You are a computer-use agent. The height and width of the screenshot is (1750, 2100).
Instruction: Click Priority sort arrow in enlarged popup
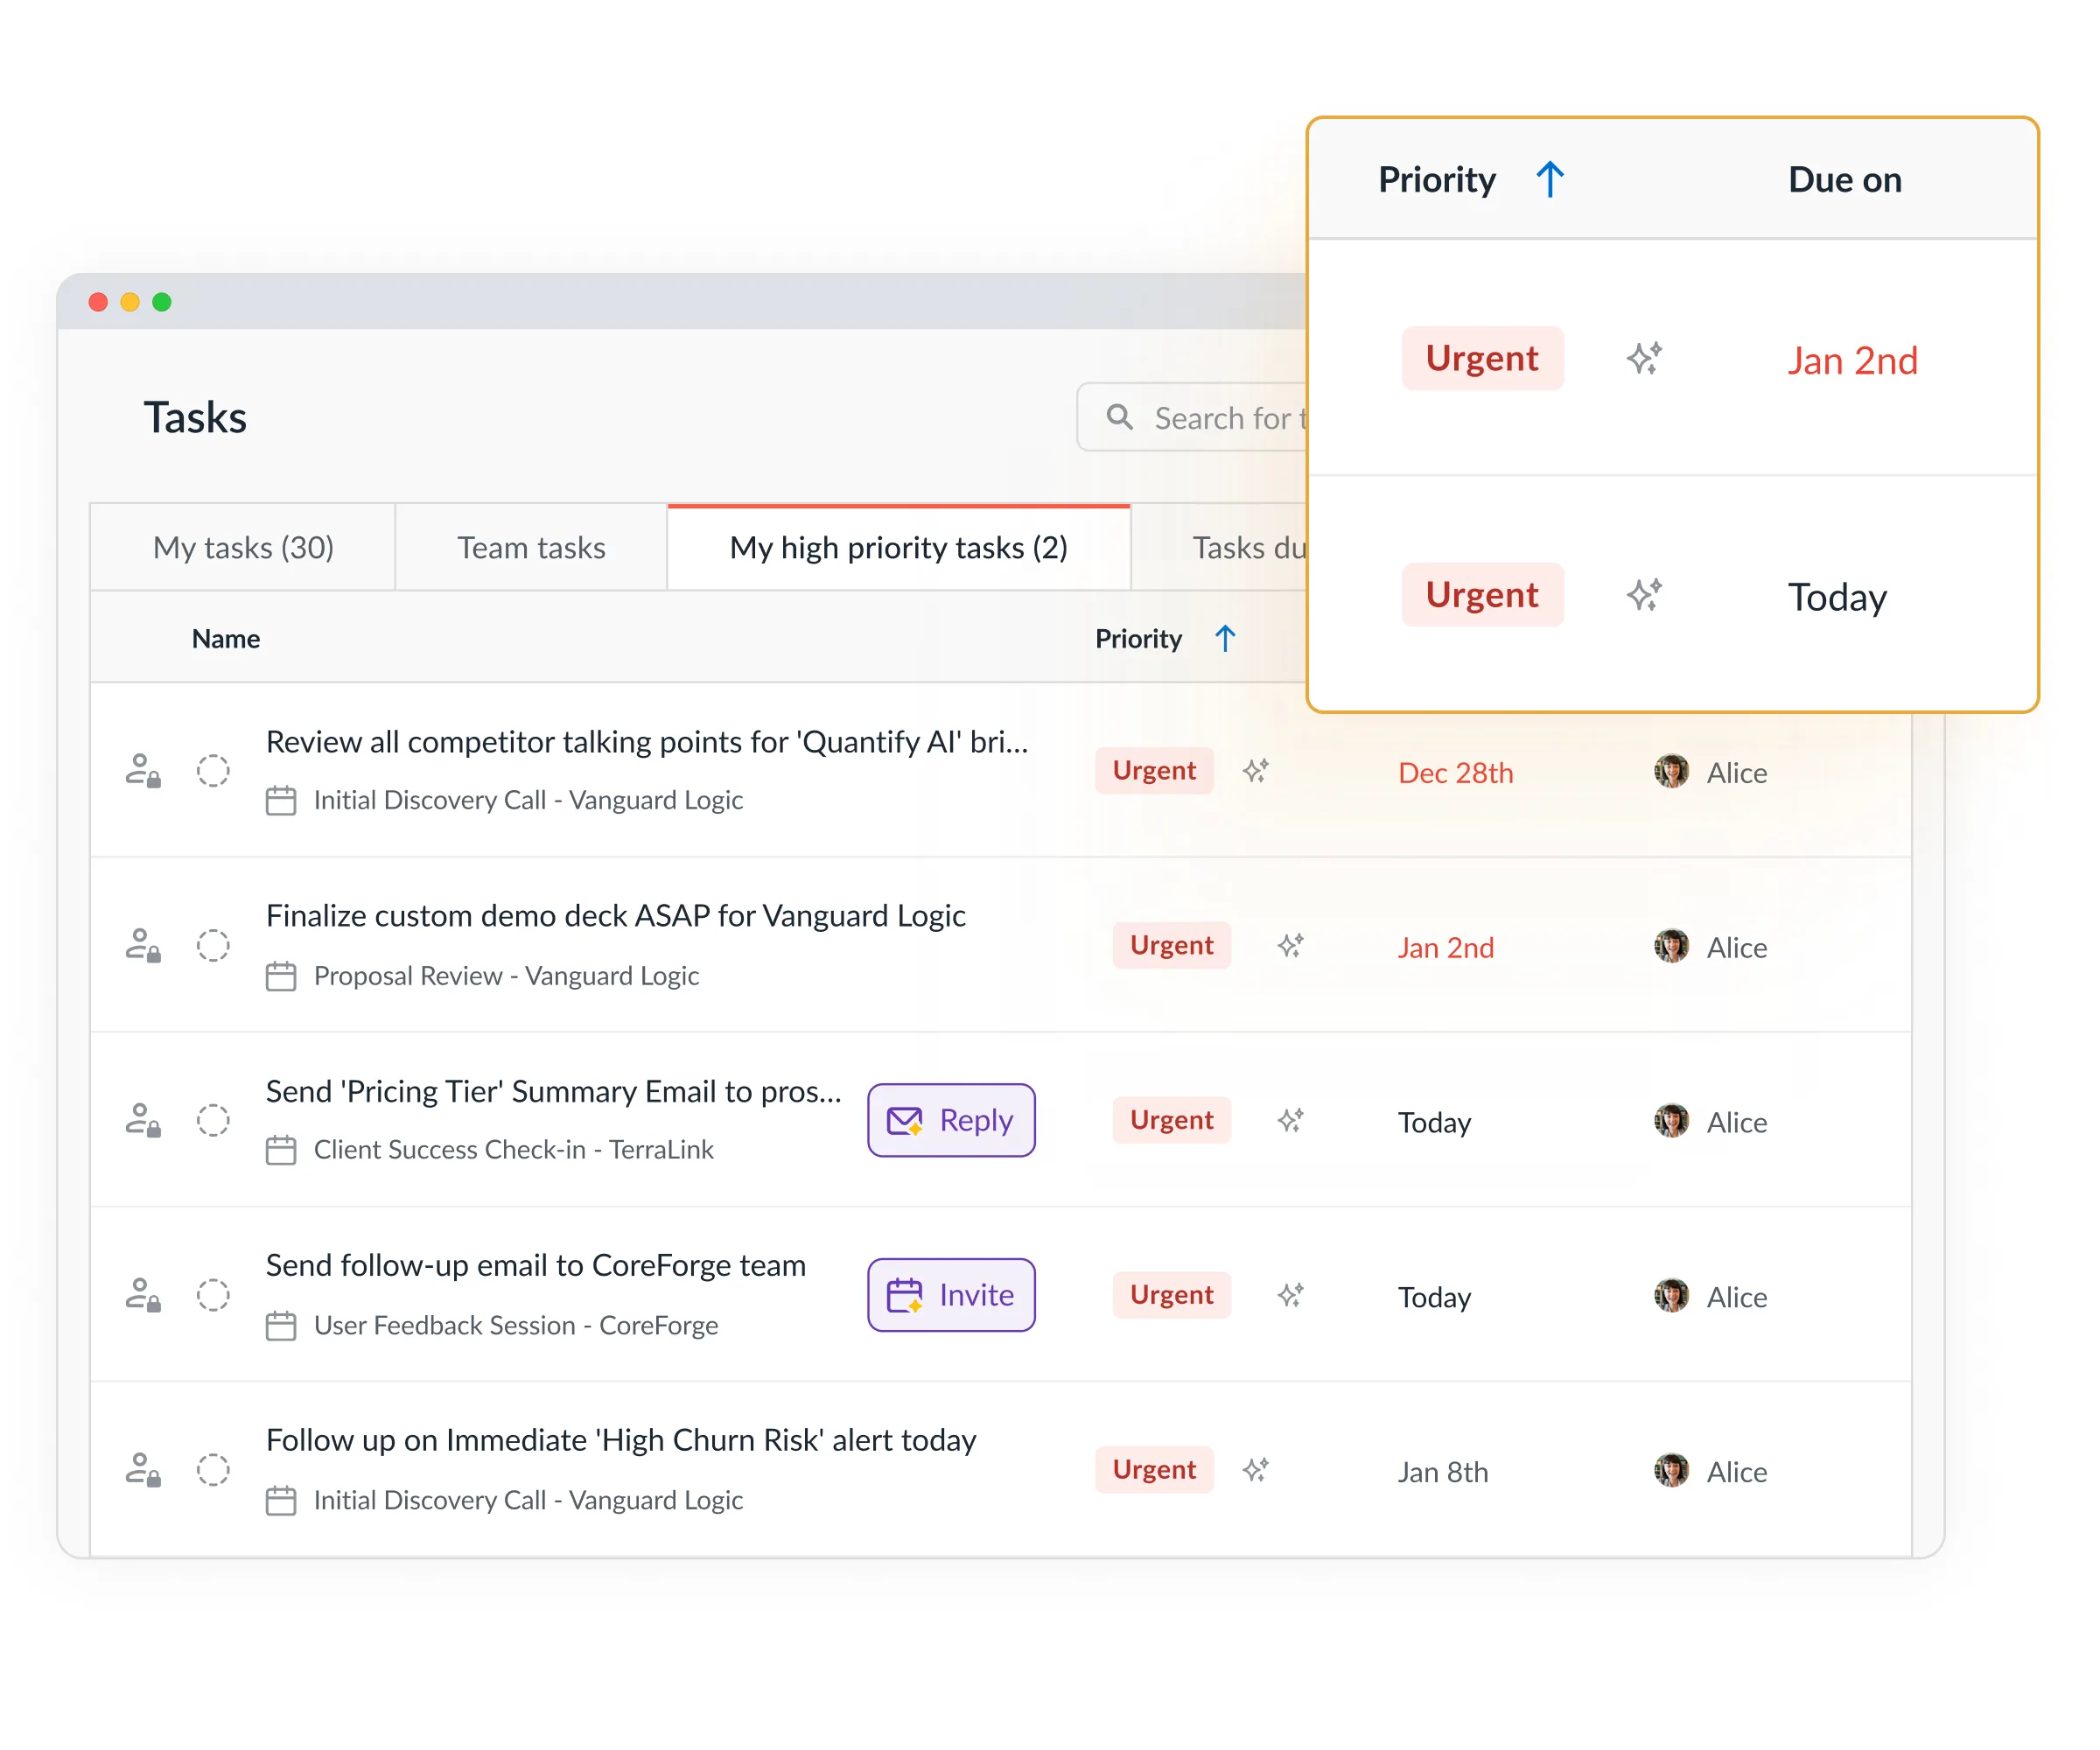[x=1550, y=180]
